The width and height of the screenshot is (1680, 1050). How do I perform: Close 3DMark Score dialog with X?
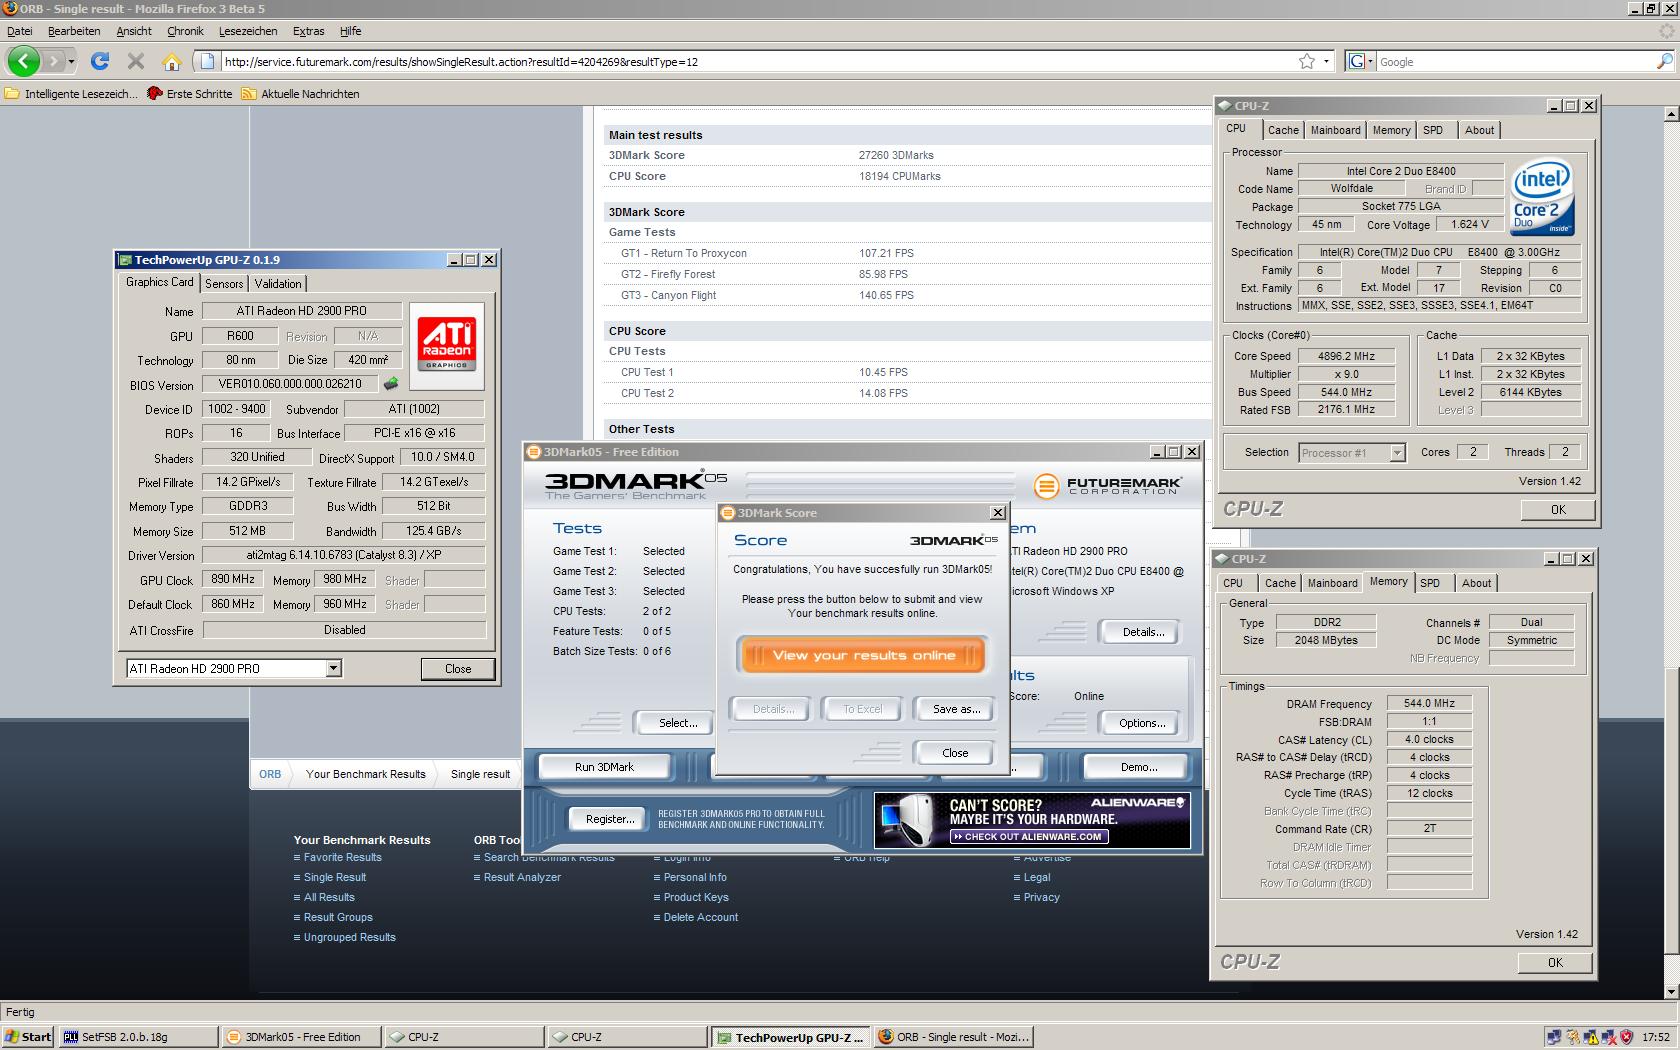coord(997,513)
